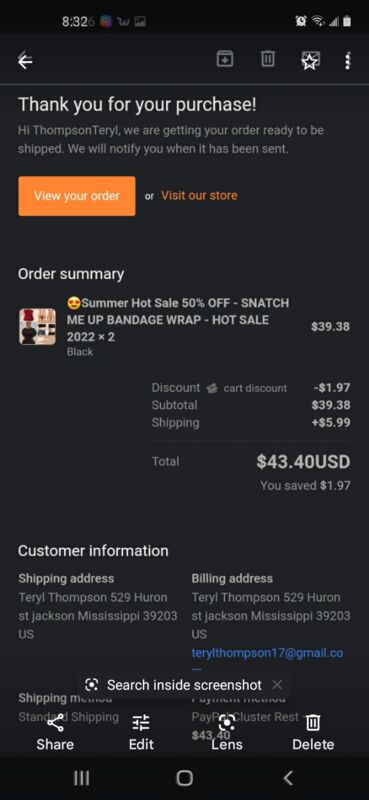Open the Snatch Me Up product thumbnail

[37, 327]
